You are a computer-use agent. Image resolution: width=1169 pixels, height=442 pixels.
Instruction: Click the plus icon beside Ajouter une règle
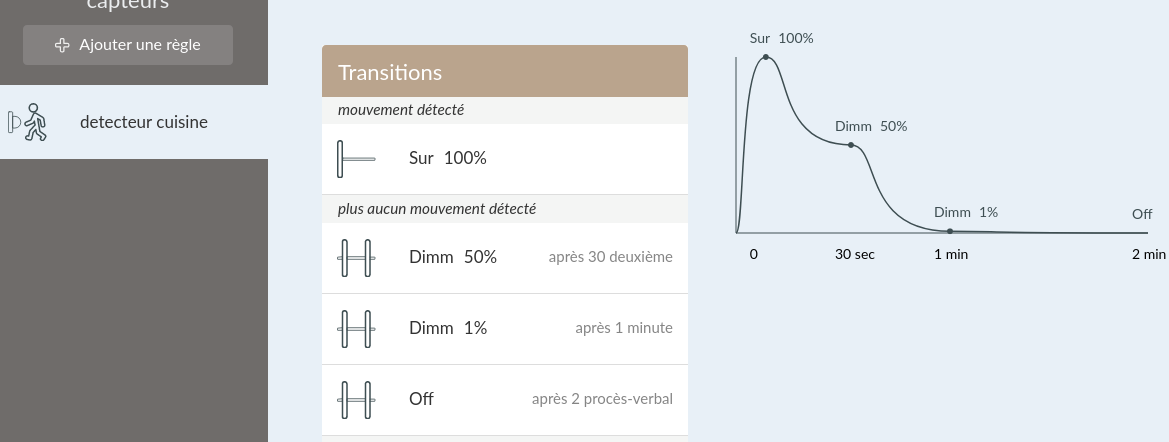tap(62, 45)
